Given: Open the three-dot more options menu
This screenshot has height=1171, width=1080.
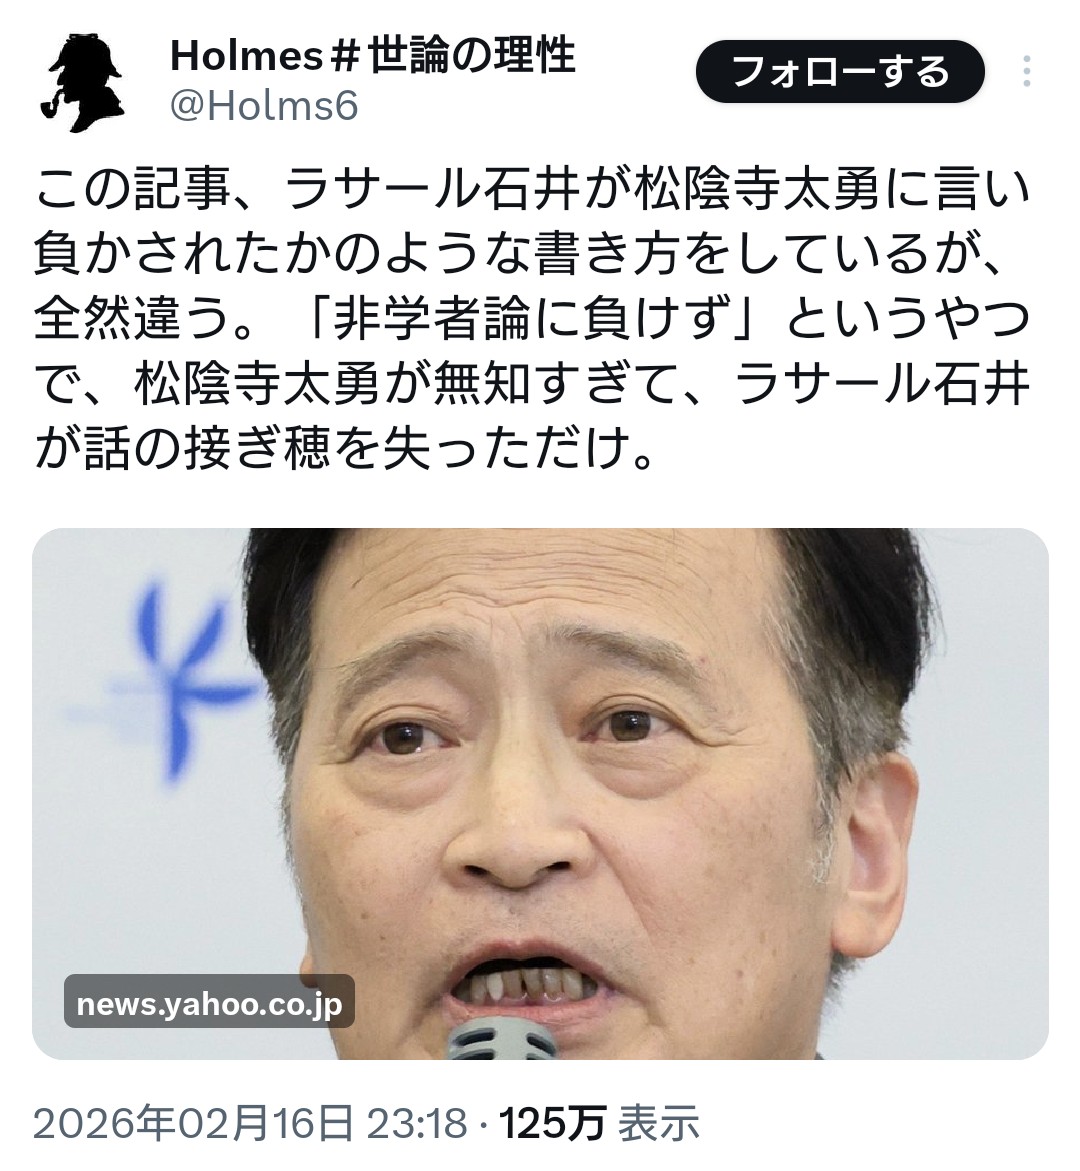Looking at the screenshot, I should (x=1028, y=72).
